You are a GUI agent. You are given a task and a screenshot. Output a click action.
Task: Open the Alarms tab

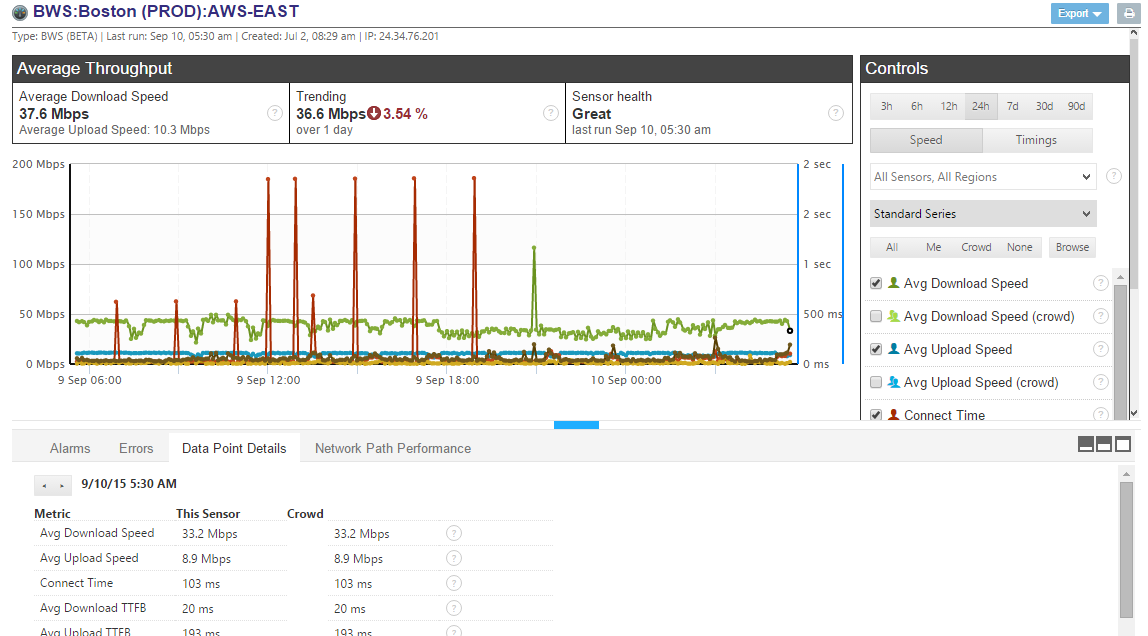[70, 449]
